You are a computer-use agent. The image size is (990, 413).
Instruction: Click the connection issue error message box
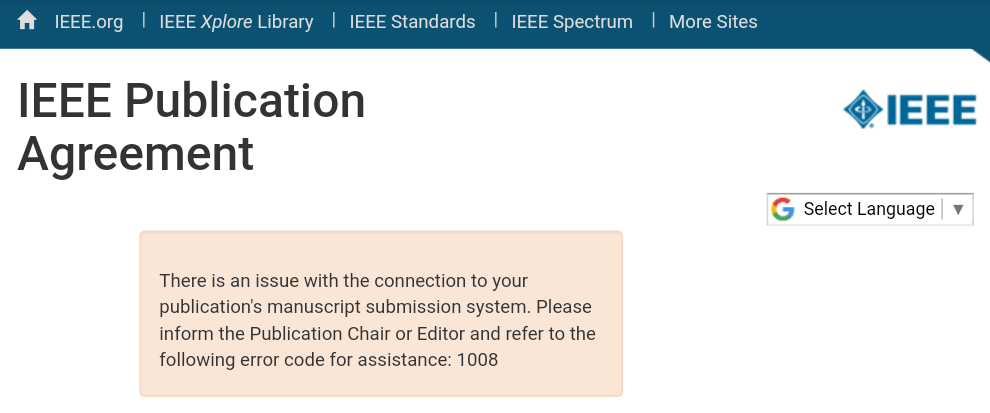pos(381,313)
